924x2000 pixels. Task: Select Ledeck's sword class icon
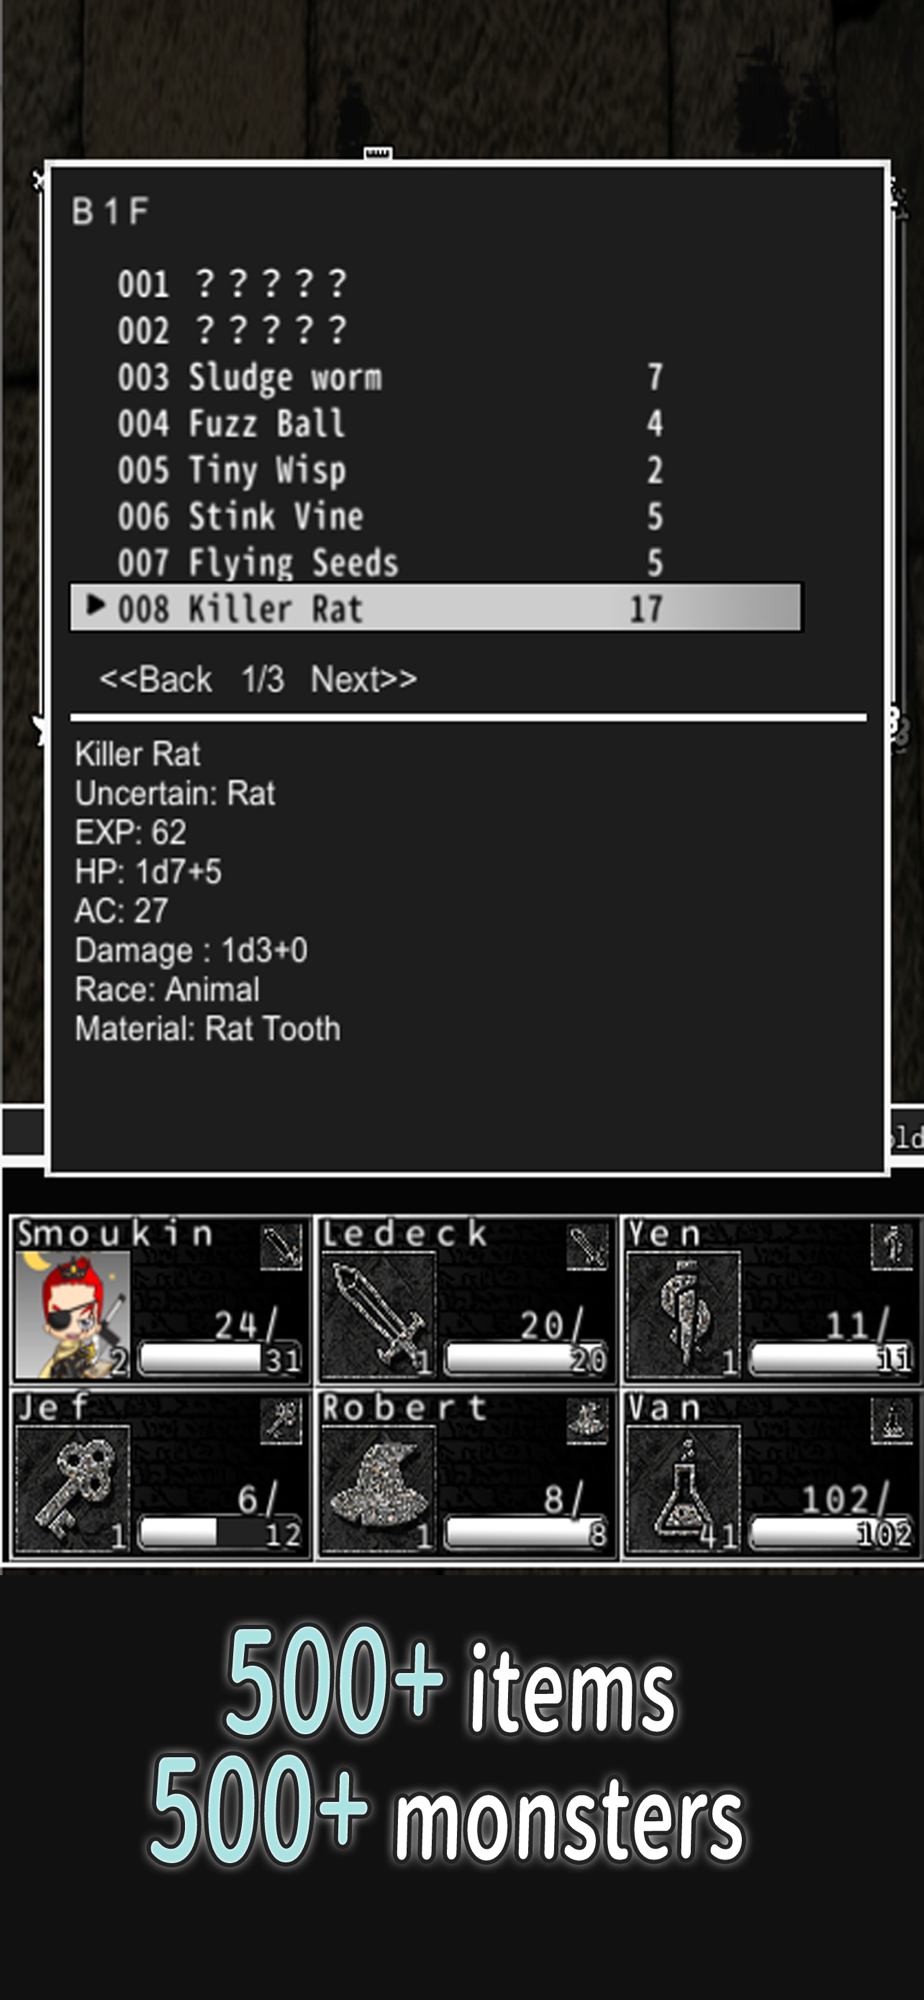378,1314
